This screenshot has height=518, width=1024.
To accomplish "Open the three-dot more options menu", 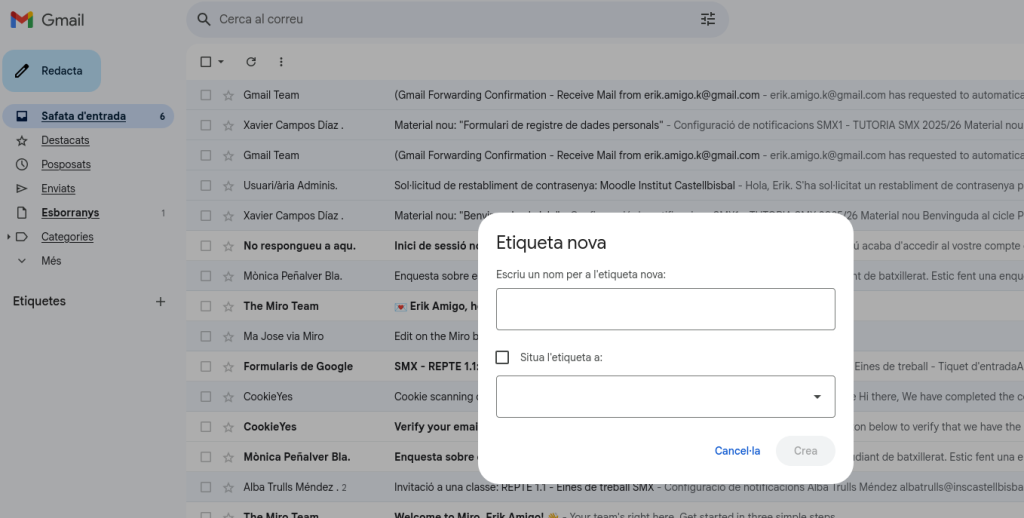I will [281, 62].
